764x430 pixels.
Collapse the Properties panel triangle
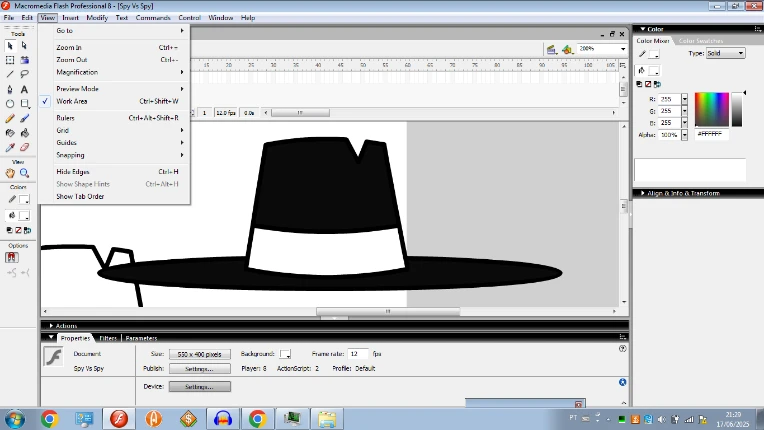click(51, 337)
